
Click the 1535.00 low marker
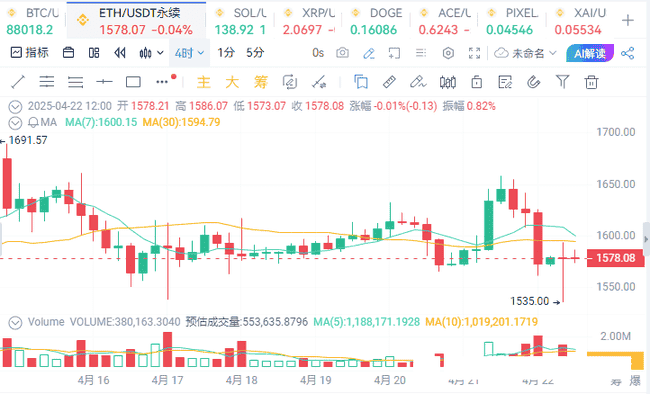(535, 301)
